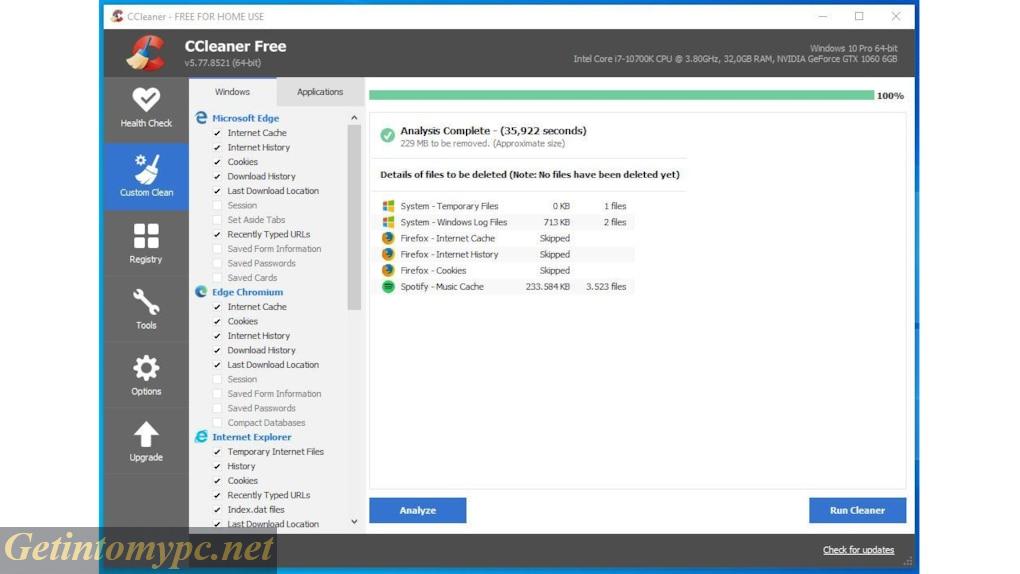Enable Microsoft Edge Set Aside Tabs
The image size is (1020, 574).
pyautogui.click(x=217, y=220)
